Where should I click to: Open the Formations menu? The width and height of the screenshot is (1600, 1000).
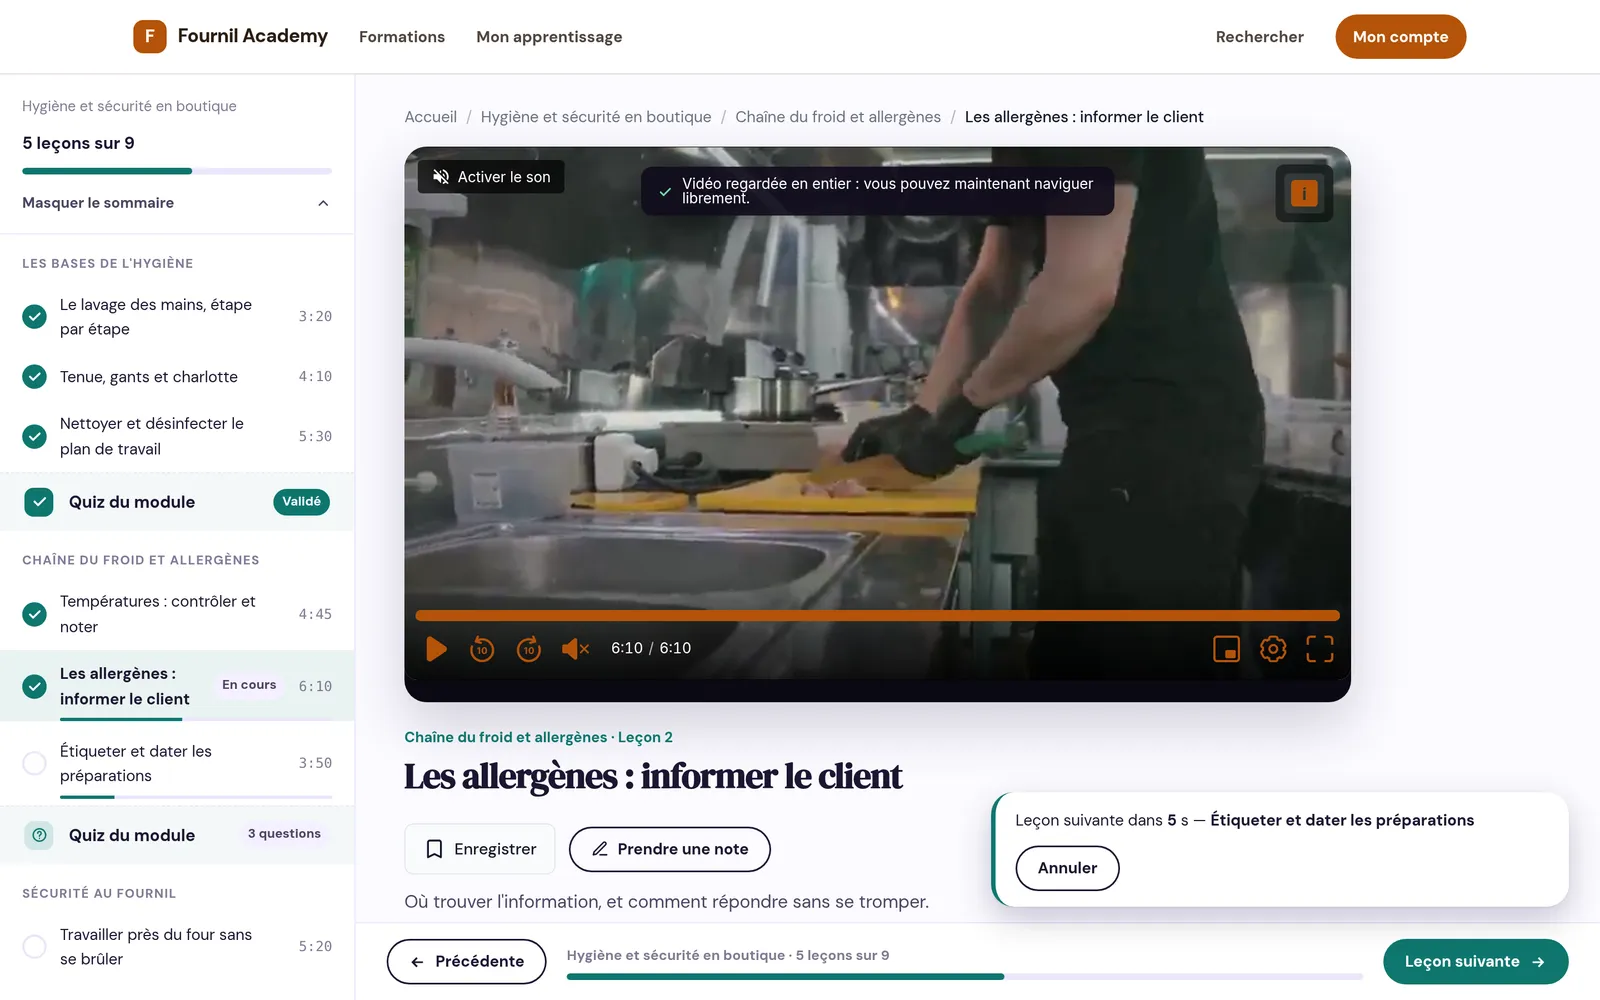pyautogui.click(x=402, y=37)
